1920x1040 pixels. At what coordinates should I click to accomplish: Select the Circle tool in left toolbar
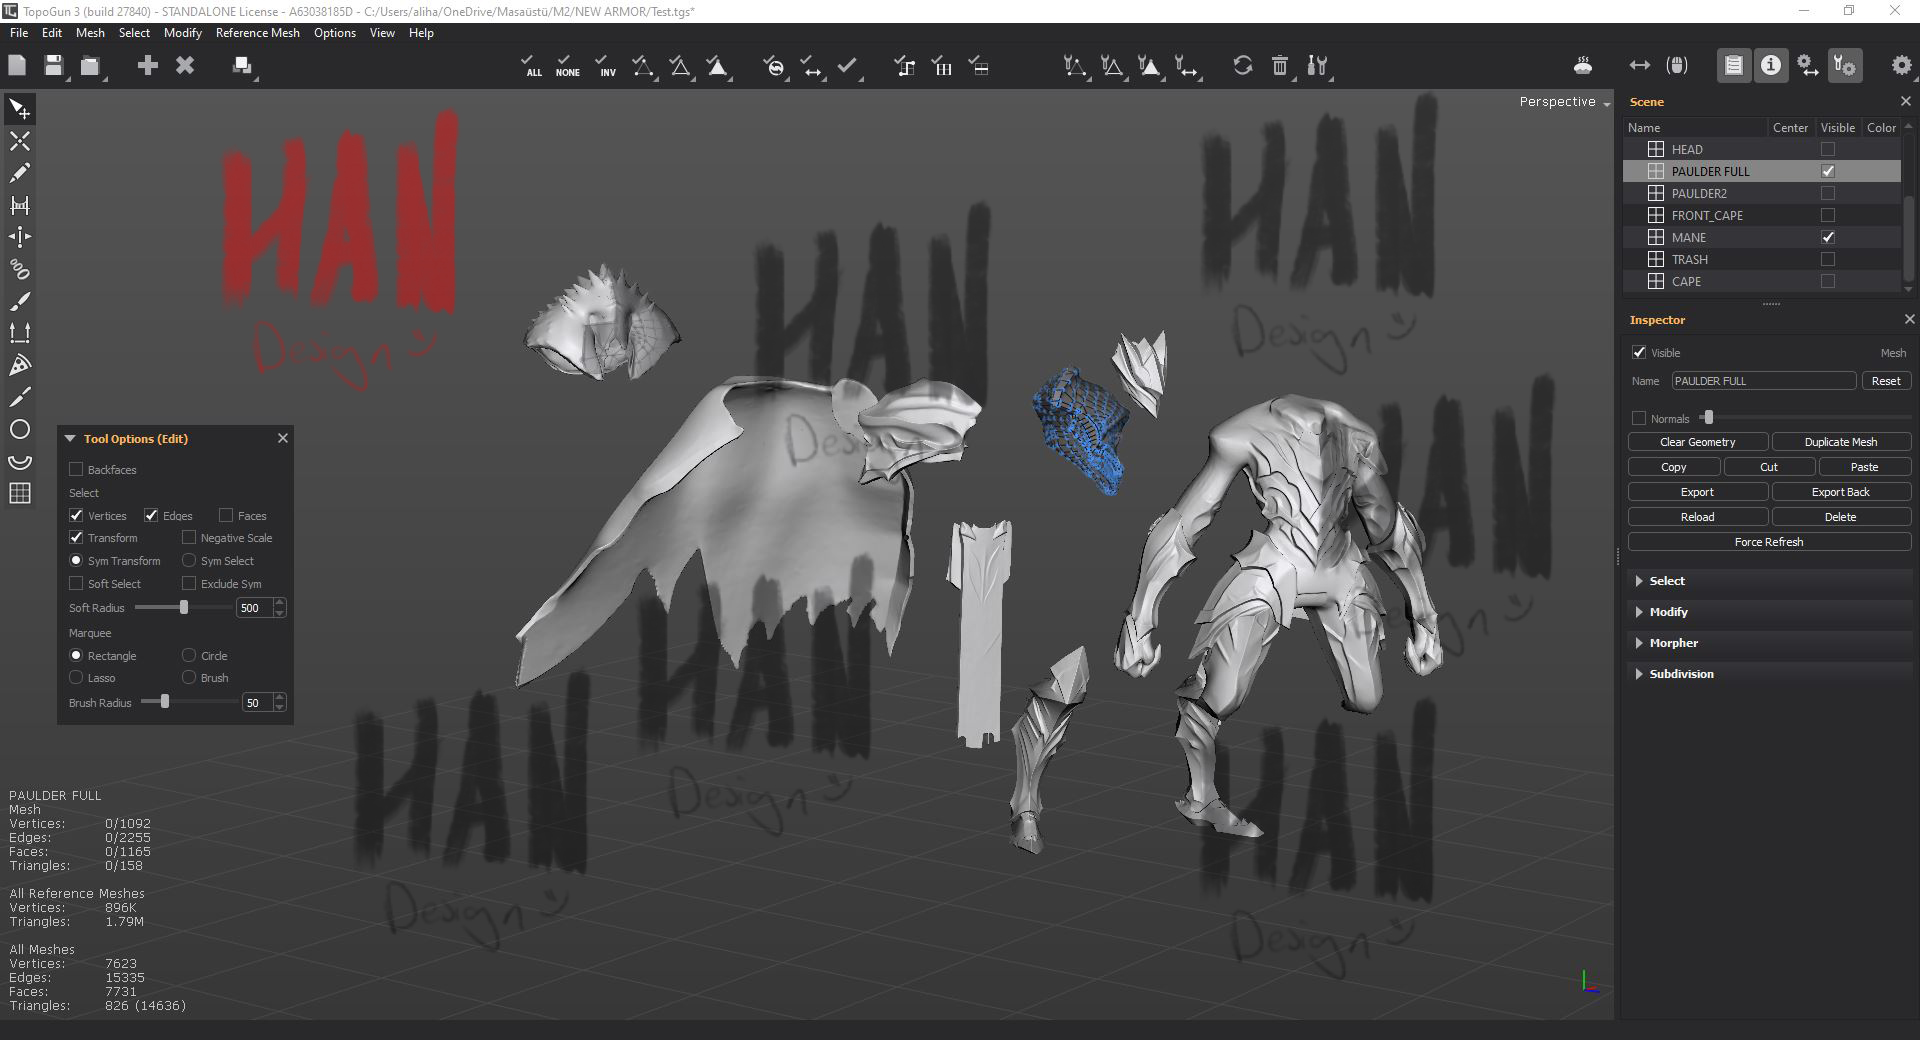tap(19, 430)
